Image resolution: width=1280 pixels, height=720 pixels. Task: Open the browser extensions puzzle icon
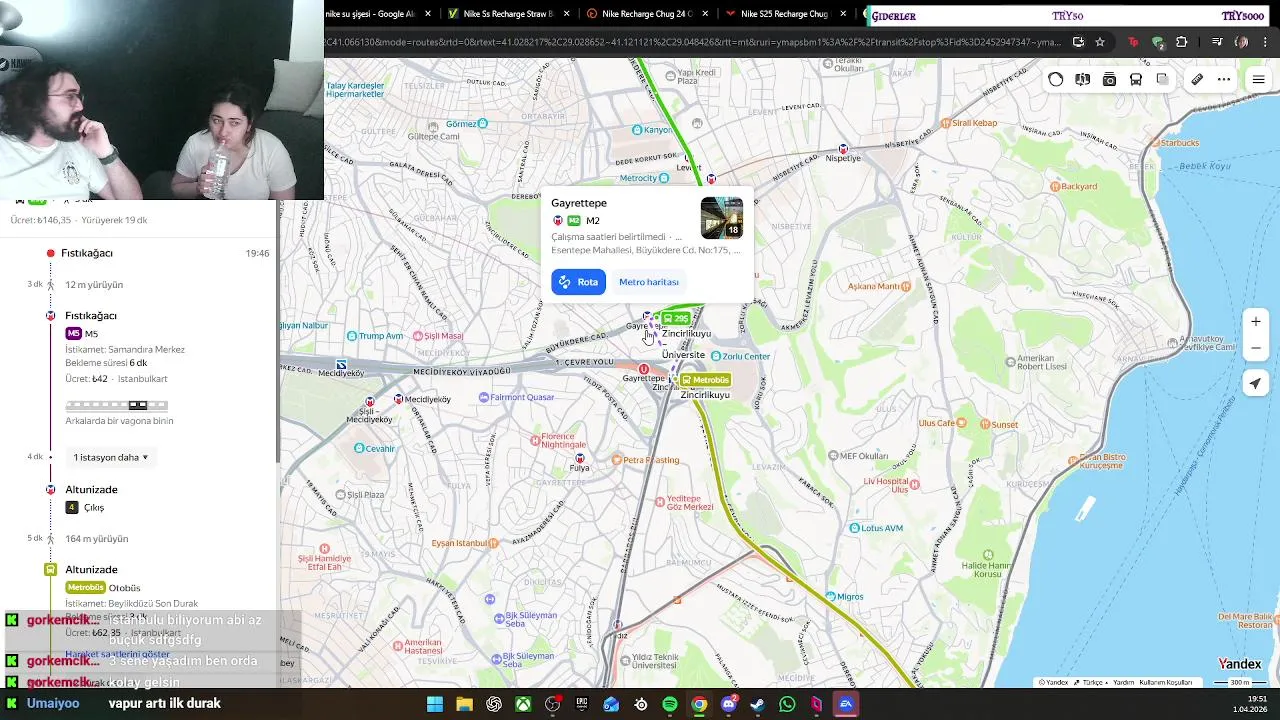[1182, 42]
